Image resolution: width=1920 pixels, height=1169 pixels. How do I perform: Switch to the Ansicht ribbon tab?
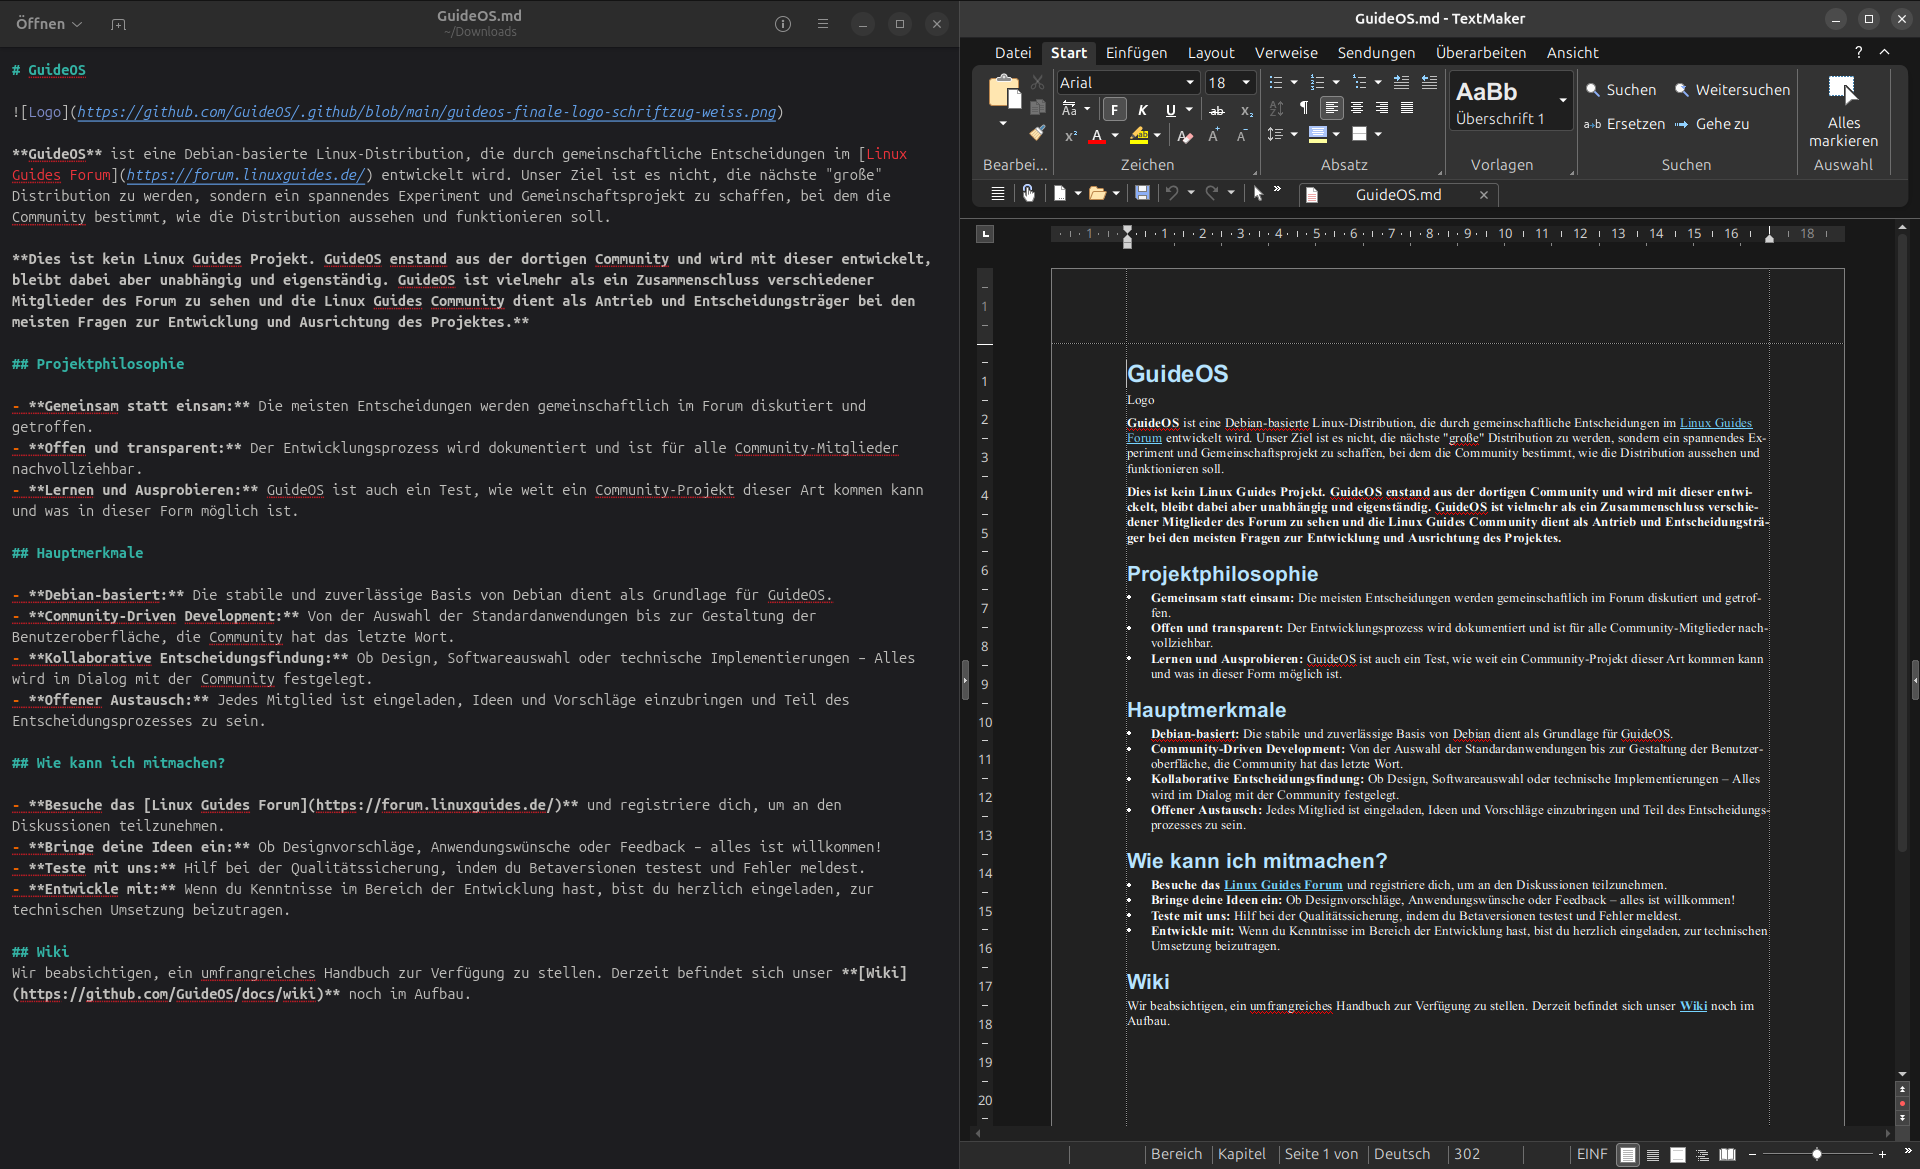1572,53
